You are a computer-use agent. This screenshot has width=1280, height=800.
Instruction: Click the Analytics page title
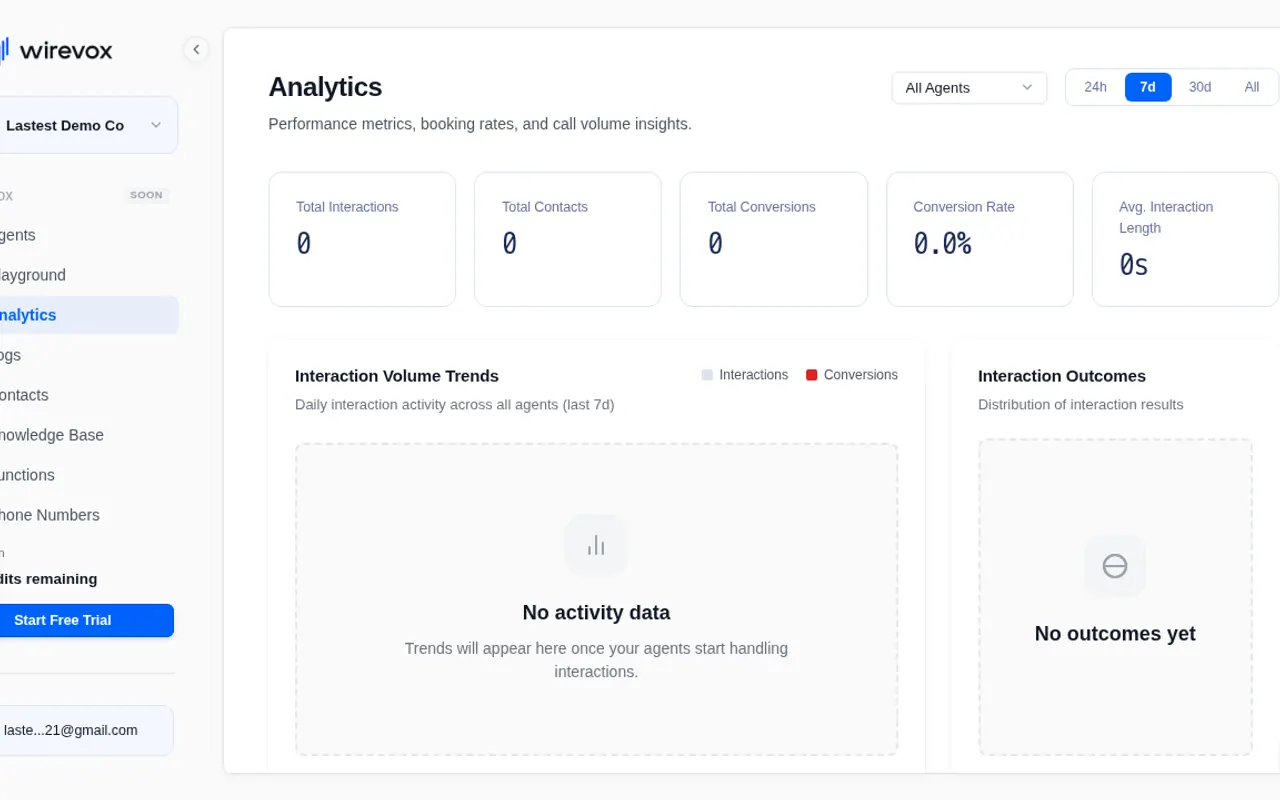pos(325,87)
